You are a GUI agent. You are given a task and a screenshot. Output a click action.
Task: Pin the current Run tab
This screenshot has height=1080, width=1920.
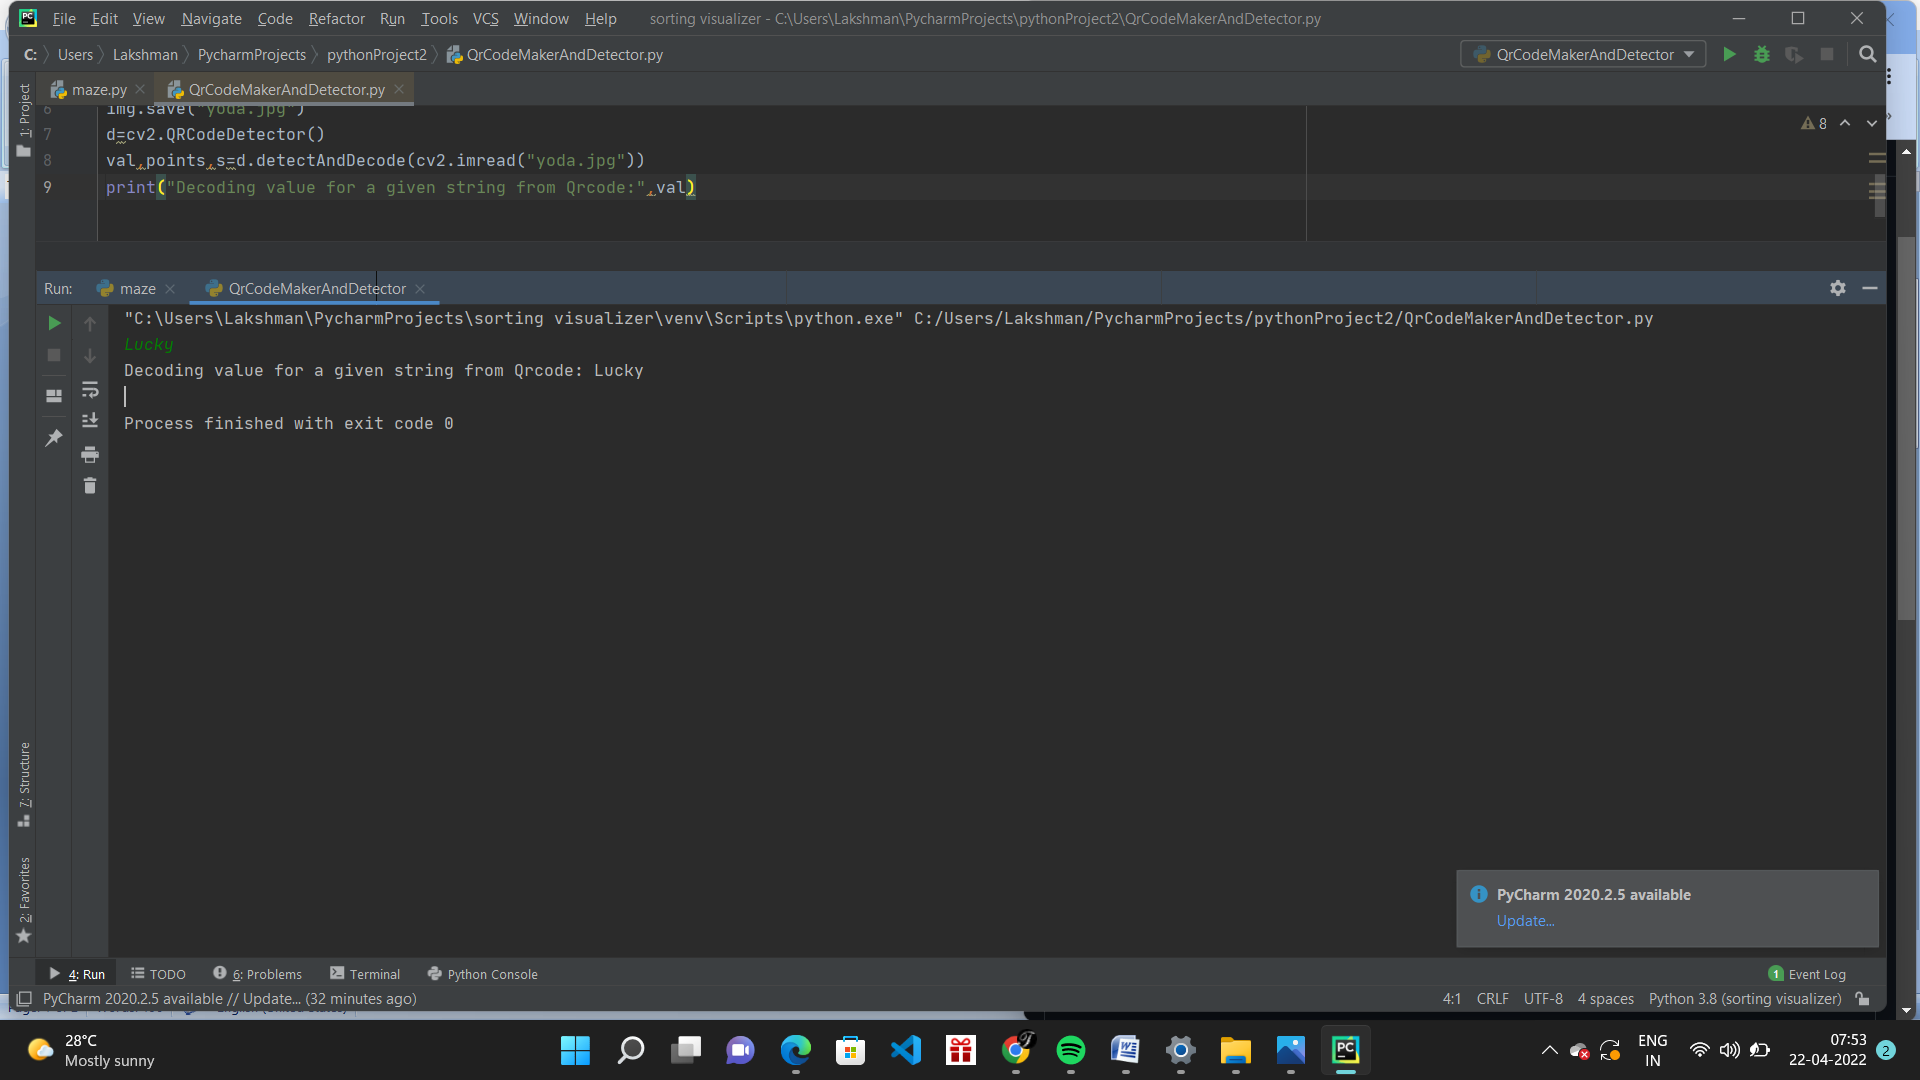(54, 438)
